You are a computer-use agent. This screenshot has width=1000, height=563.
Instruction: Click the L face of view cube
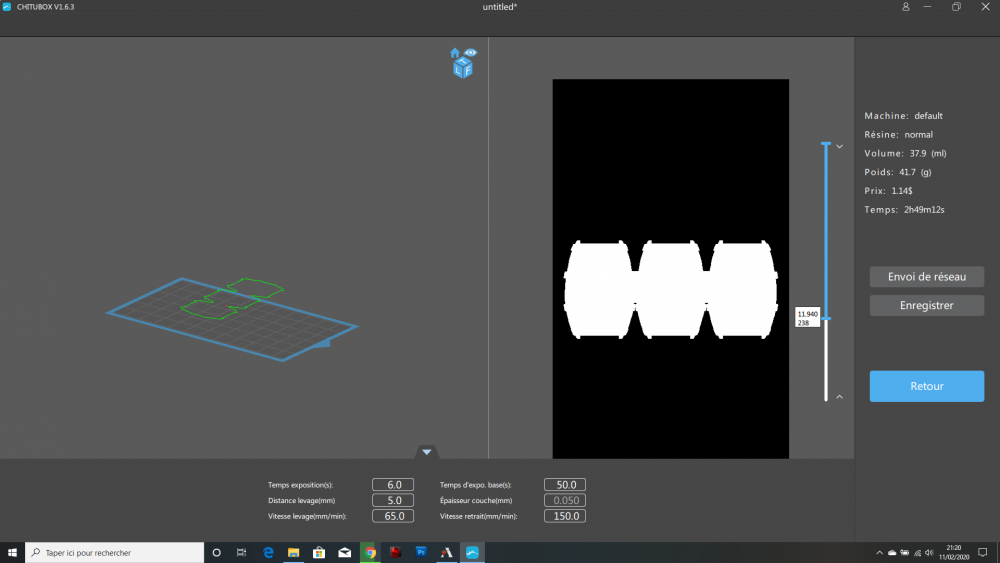(x=459, y=70)
